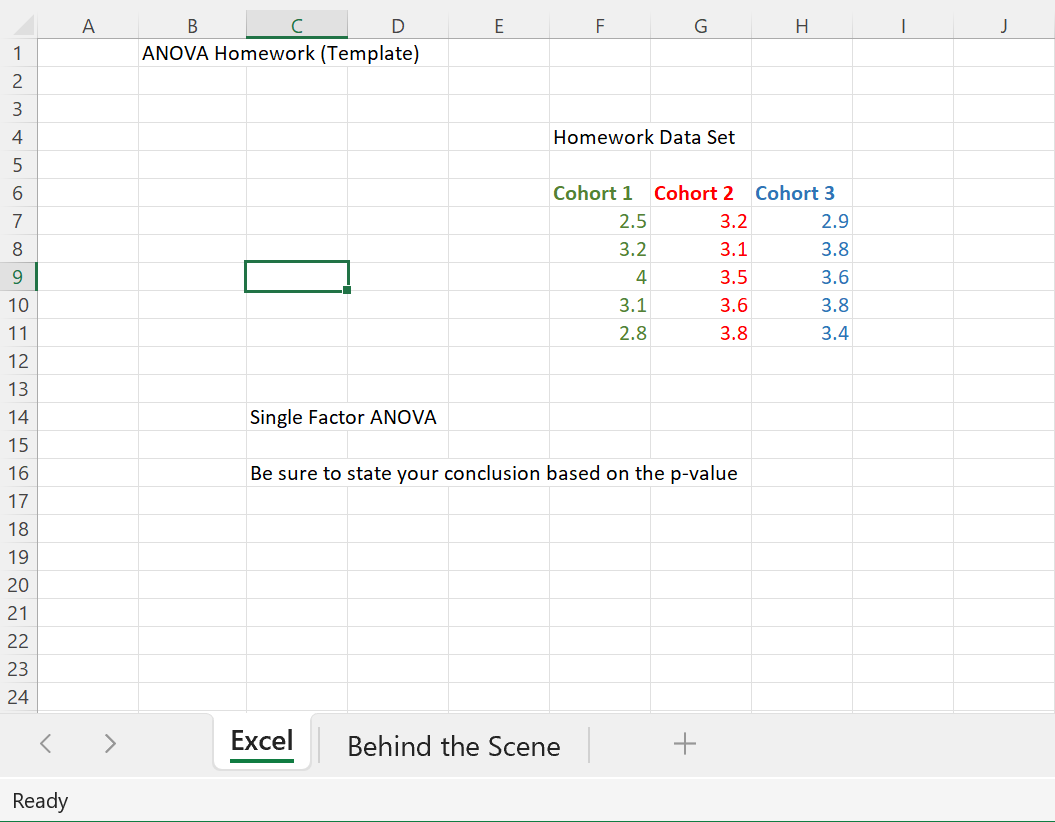Click the selected cell C9

click(x=297, y=276)
